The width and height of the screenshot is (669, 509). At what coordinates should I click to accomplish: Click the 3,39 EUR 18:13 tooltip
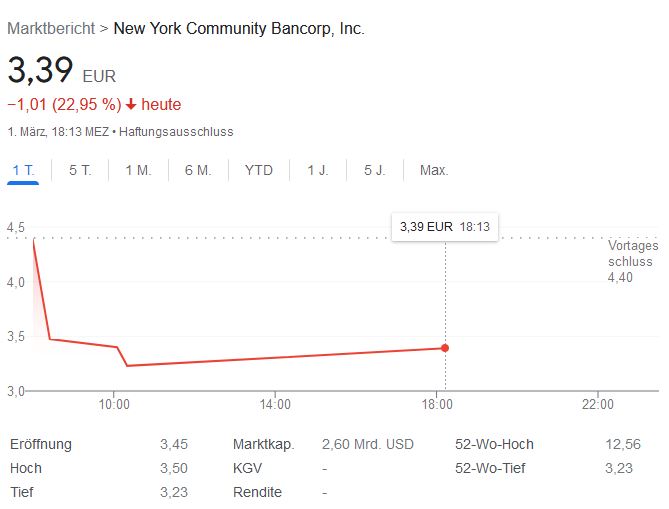click(x=445, y=226)
